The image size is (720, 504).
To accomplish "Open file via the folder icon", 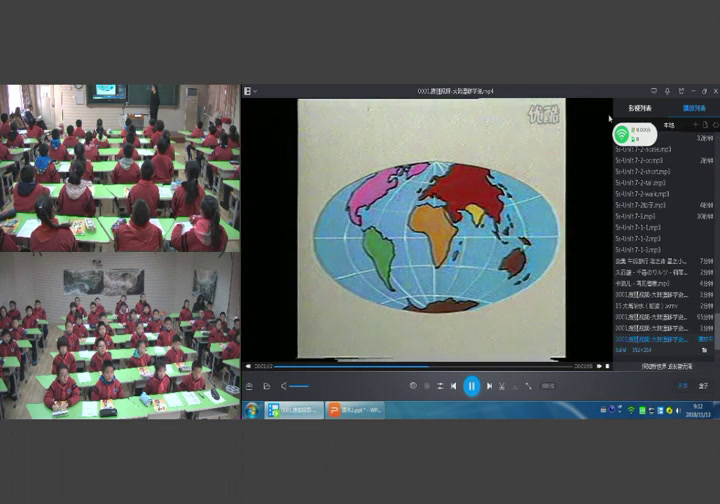I will 266,386.
